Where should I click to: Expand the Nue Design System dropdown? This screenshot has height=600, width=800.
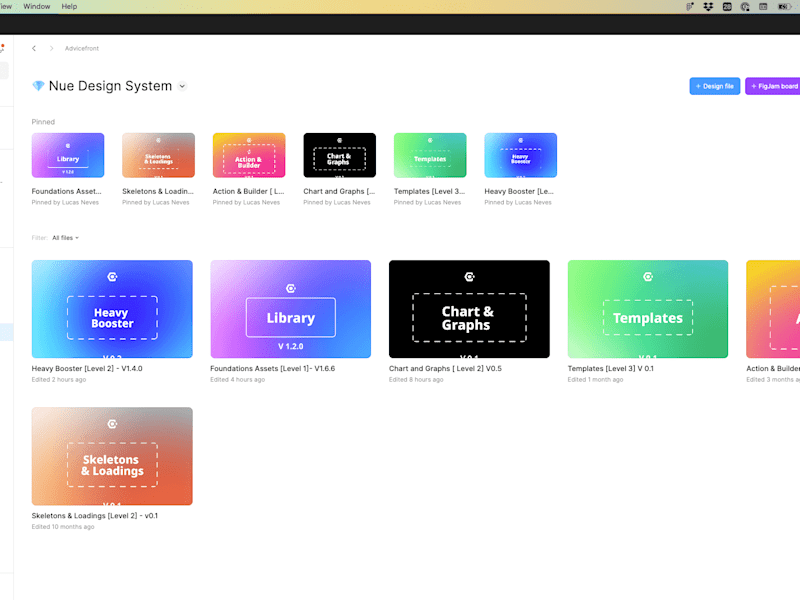pos(182,86)
